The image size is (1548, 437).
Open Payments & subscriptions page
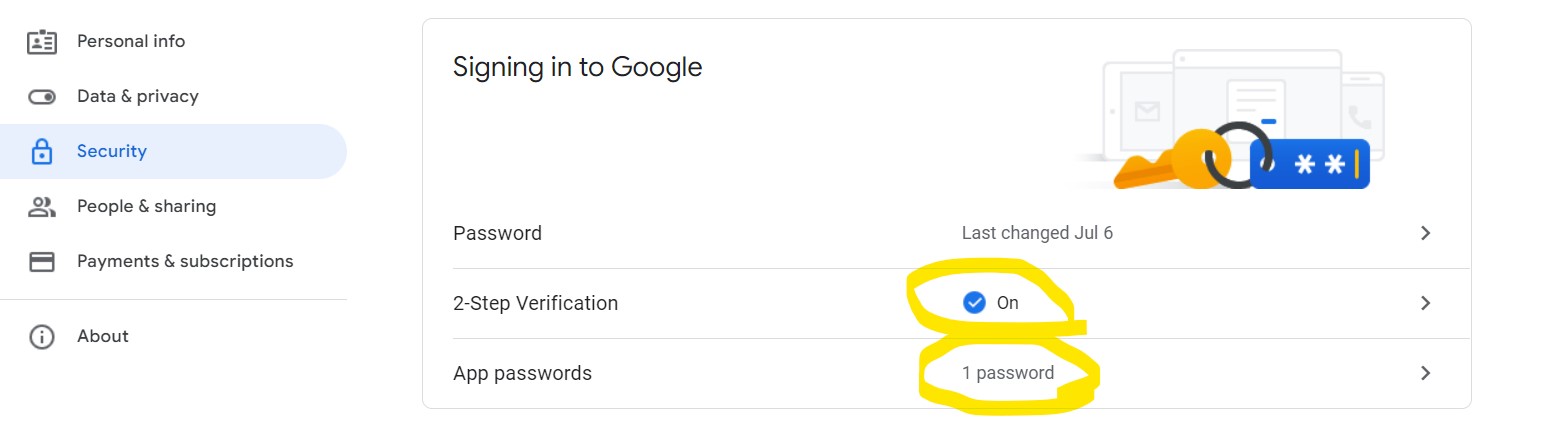[x=185, y=261]
